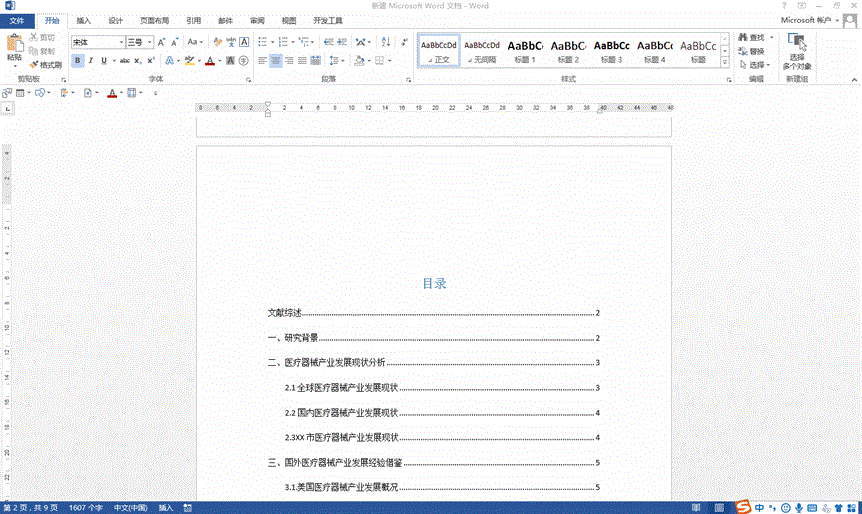Switch to the Insert (插入) tab
The image size is (862, 514).
point(84,20)
